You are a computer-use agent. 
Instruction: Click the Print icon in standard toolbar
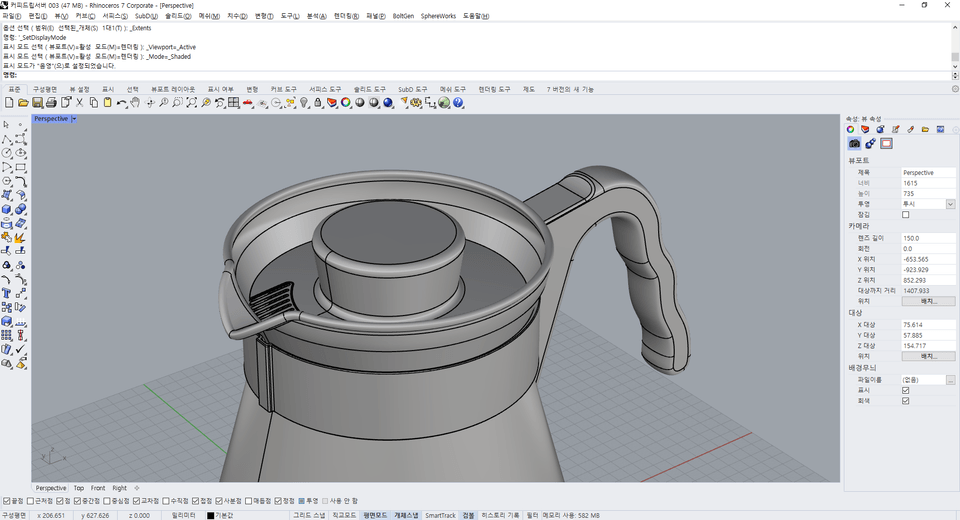(x=51, y=103)
